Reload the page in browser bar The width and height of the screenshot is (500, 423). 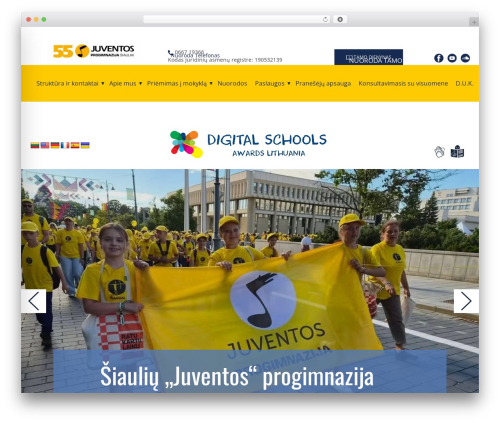[325, 19]
